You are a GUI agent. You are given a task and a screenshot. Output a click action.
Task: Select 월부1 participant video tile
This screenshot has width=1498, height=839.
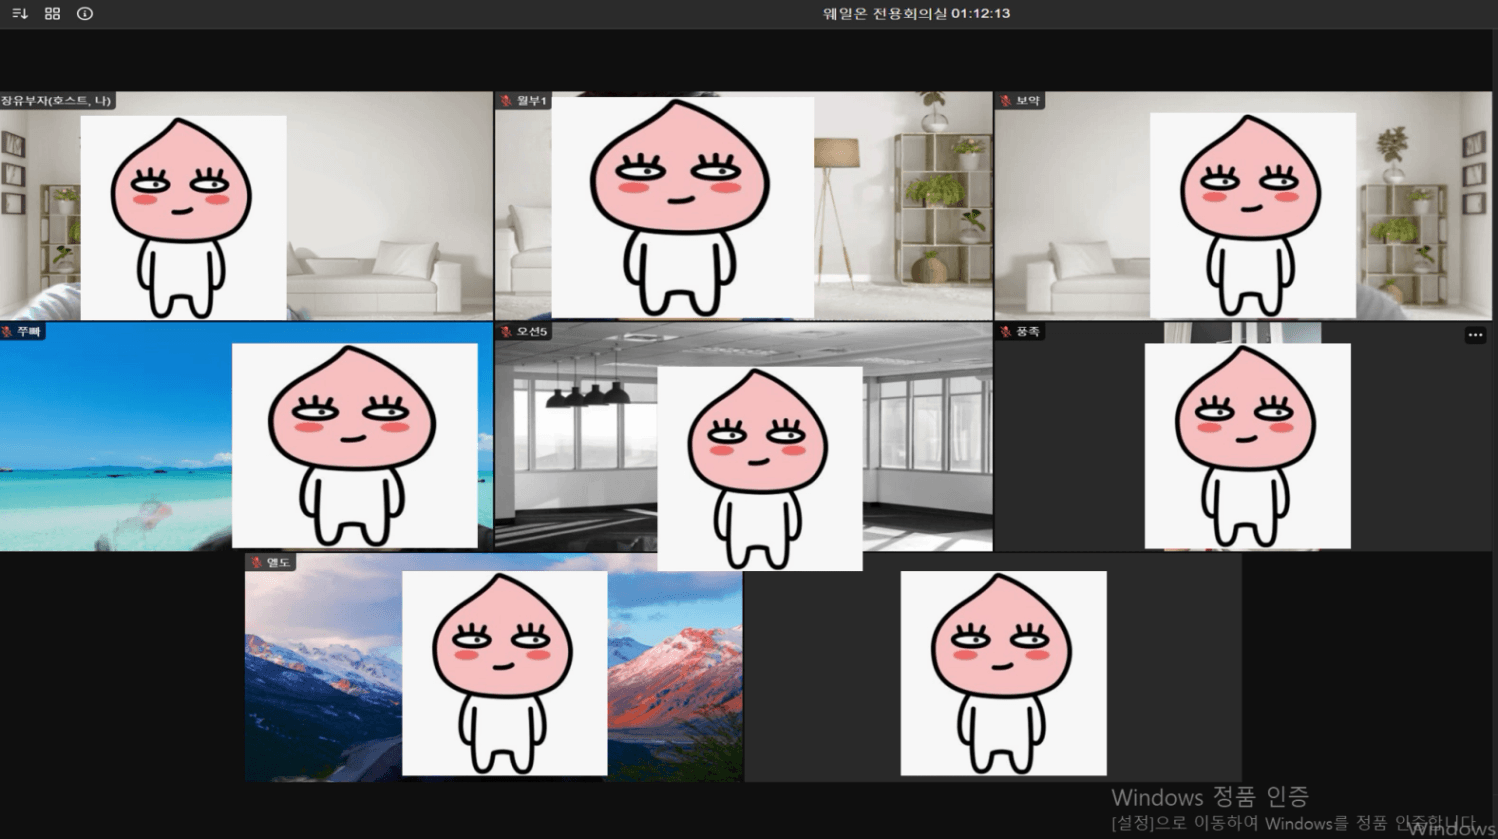(x=743, y=206)
